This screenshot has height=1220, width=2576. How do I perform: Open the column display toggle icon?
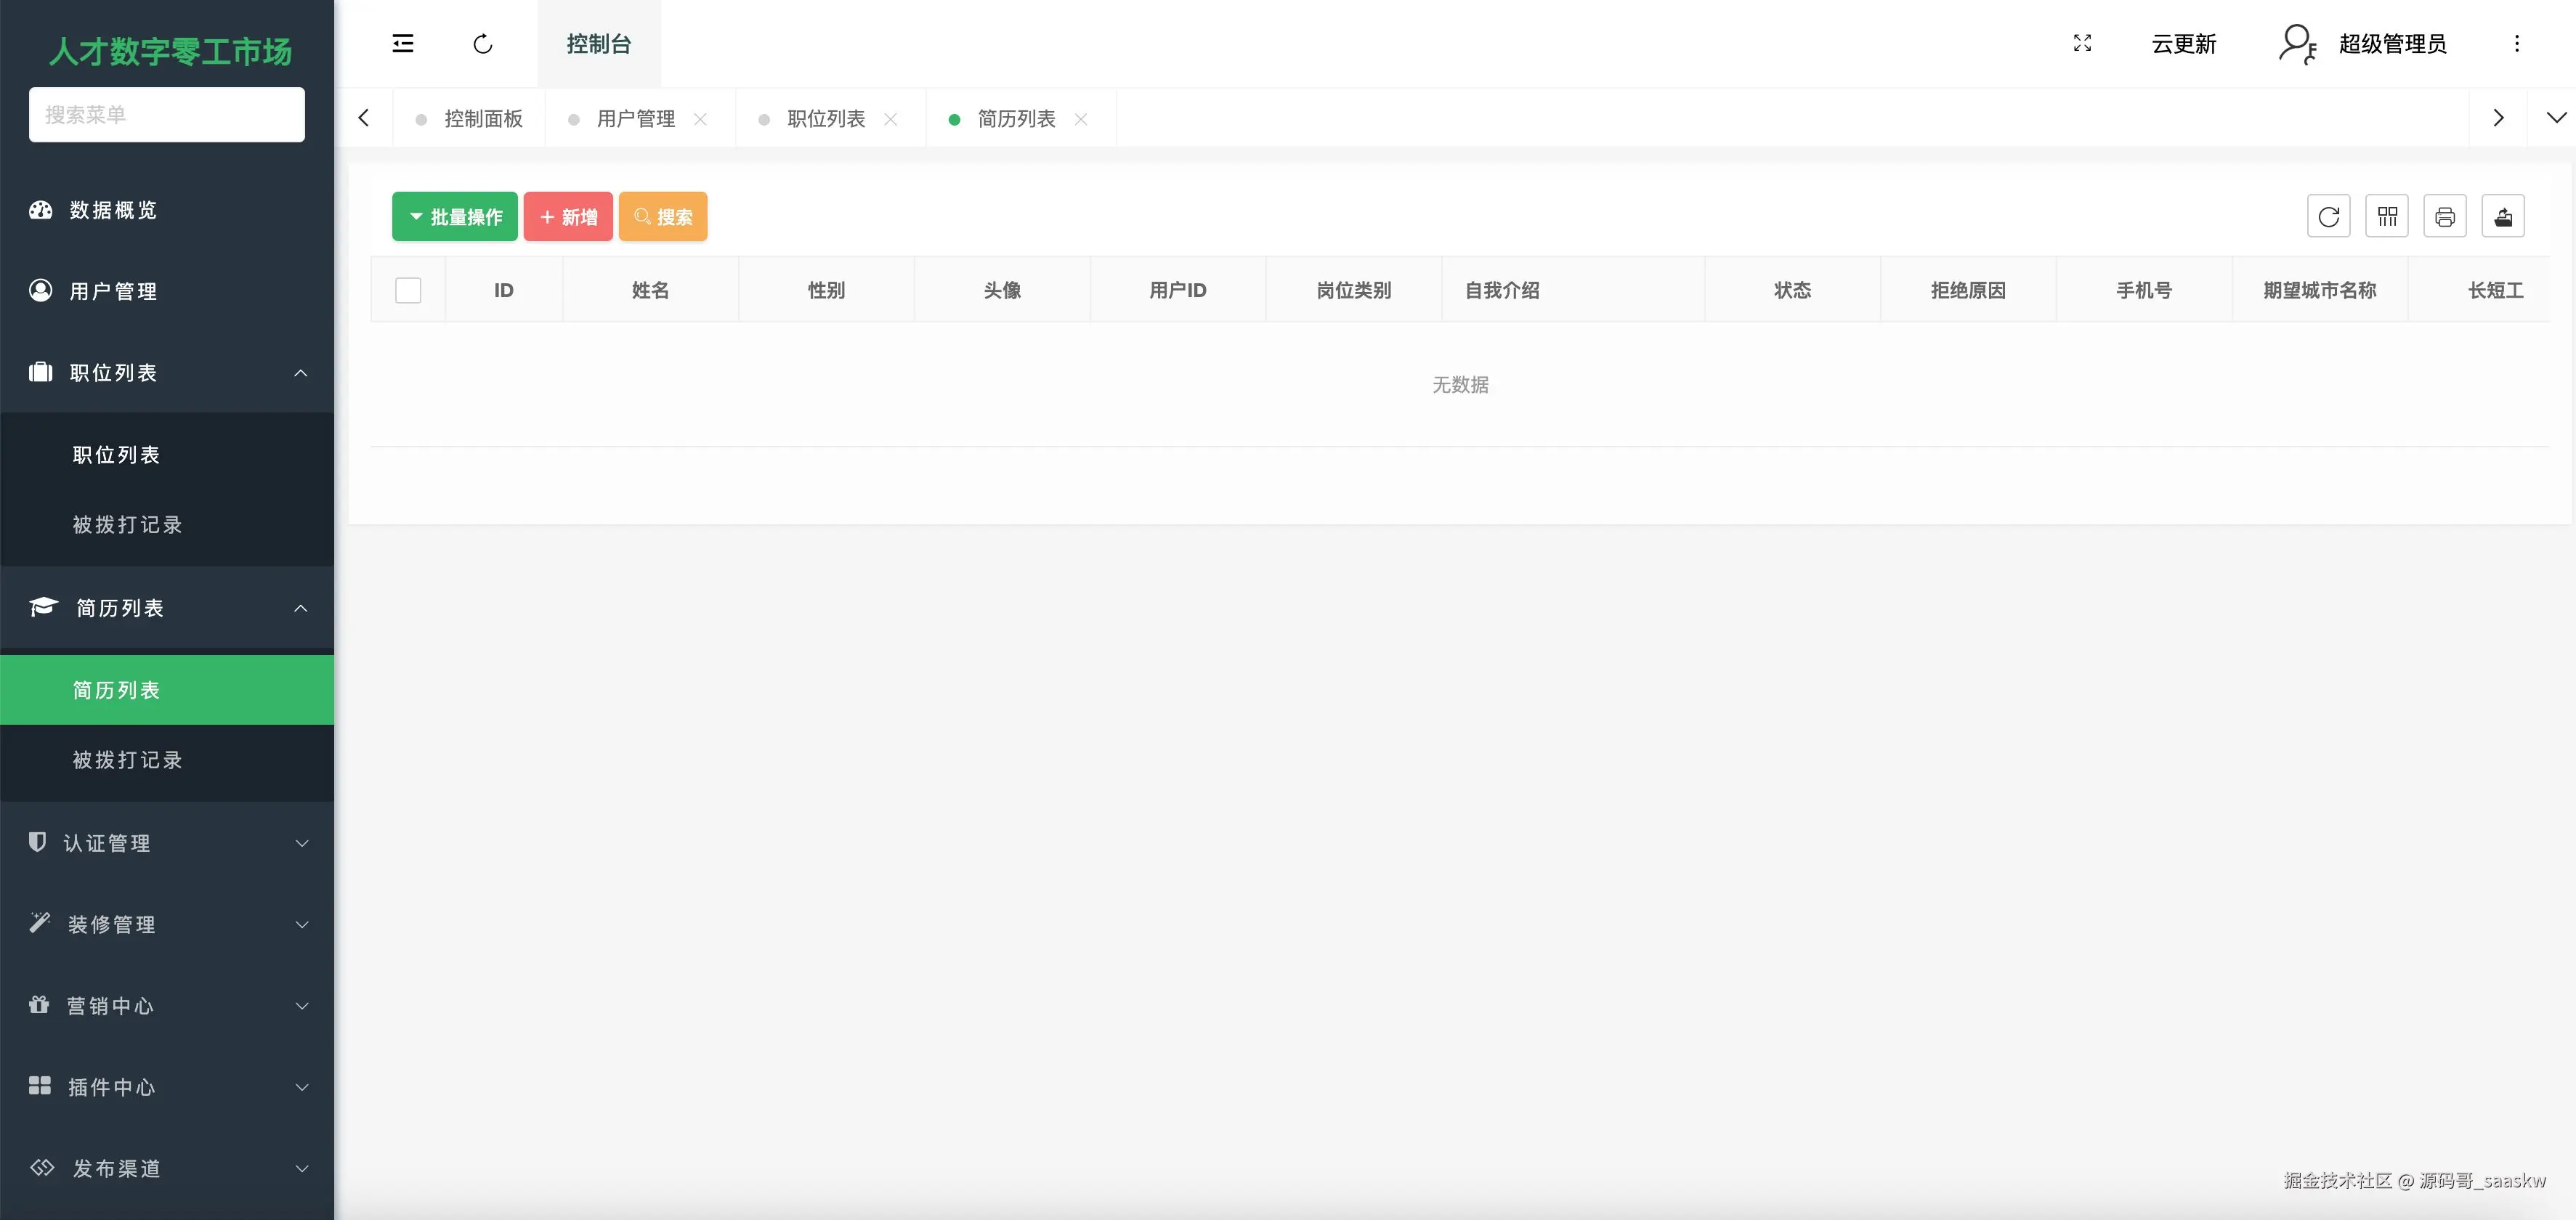pyautogui.click(x=2387, y=216)
